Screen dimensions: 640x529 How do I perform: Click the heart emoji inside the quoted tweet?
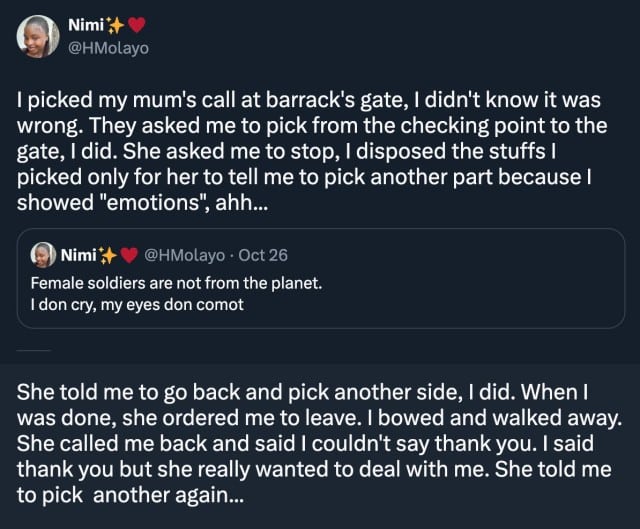click(x=128, y=255)
